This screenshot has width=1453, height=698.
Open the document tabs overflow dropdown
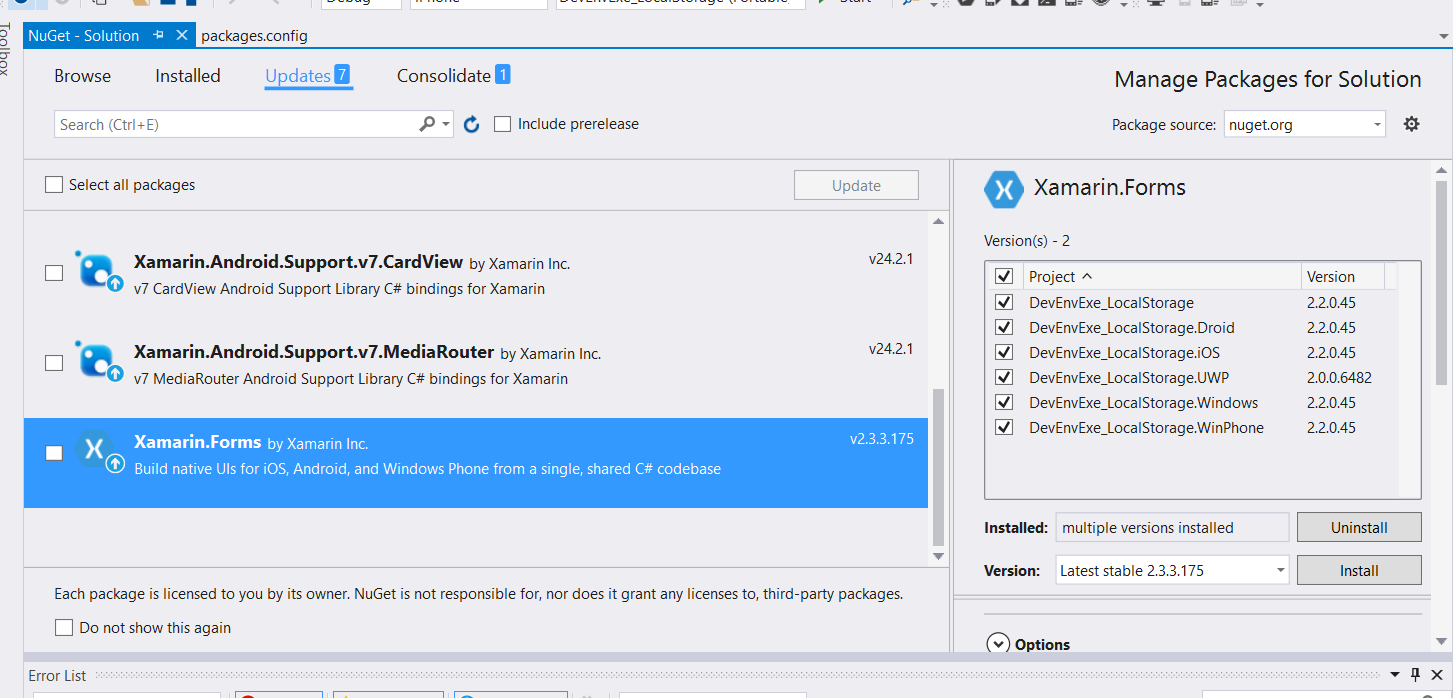point(1444,36)
